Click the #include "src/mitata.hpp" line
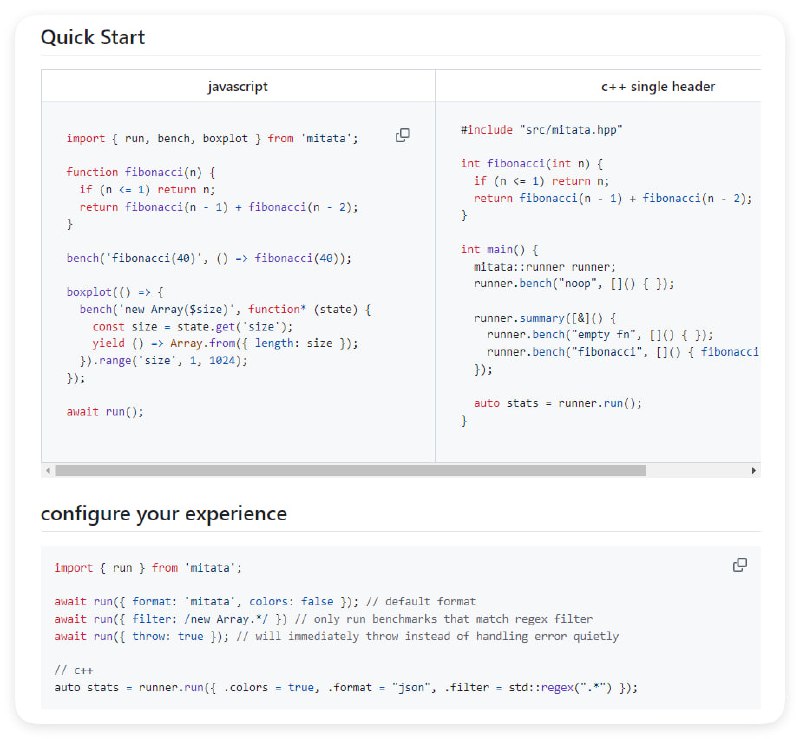 (x=542, y=130)
